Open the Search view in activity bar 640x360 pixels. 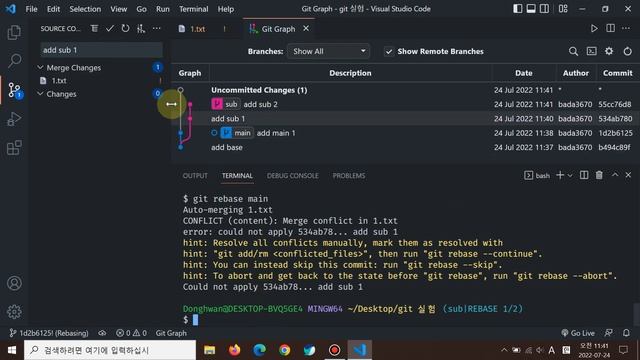click(x=14, y=61)
